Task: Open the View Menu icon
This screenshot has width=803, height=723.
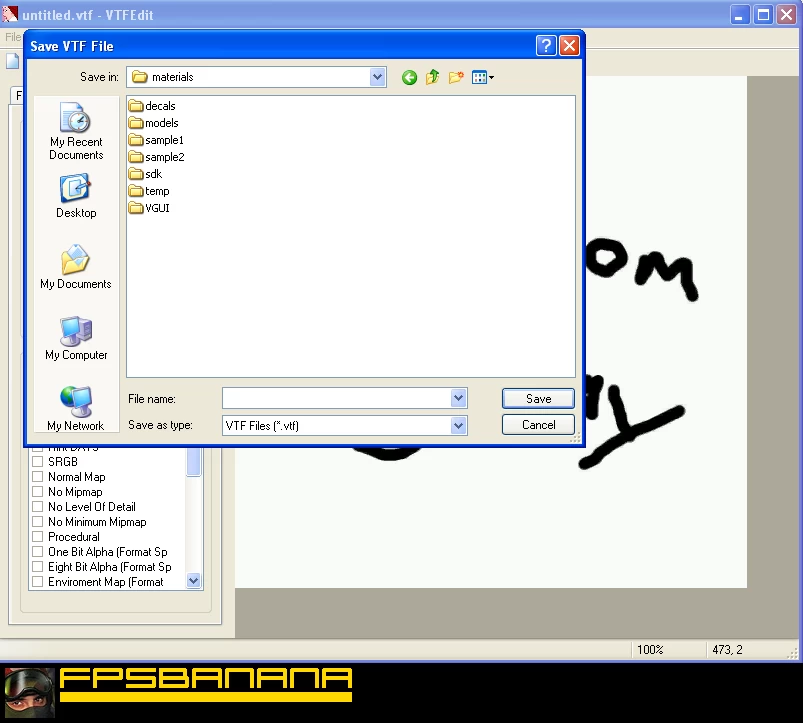Action: click(x=482, y=77)
